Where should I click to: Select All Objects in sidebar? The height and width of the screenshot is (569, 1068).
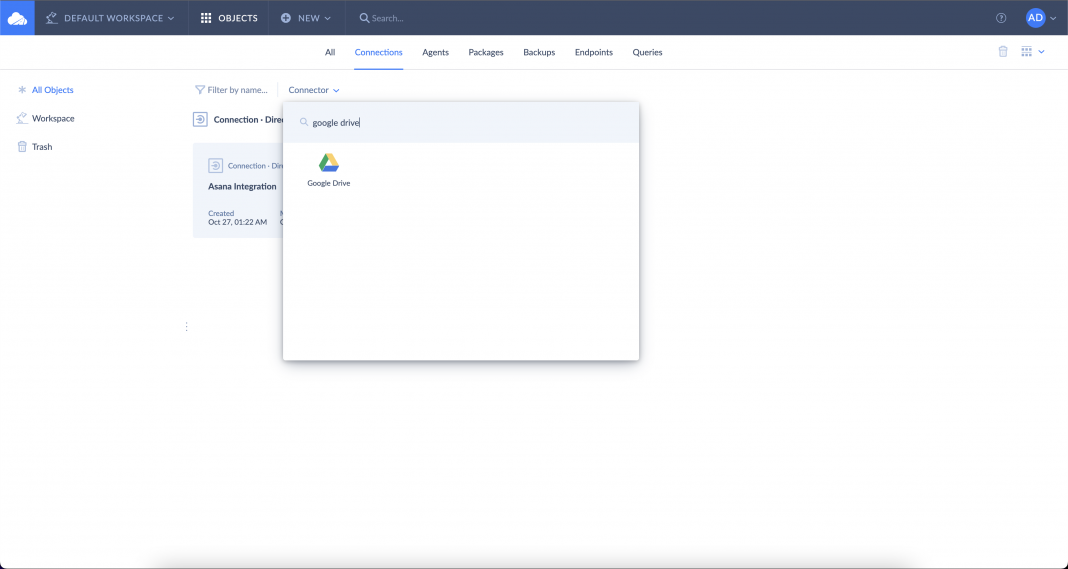(52, 90)
